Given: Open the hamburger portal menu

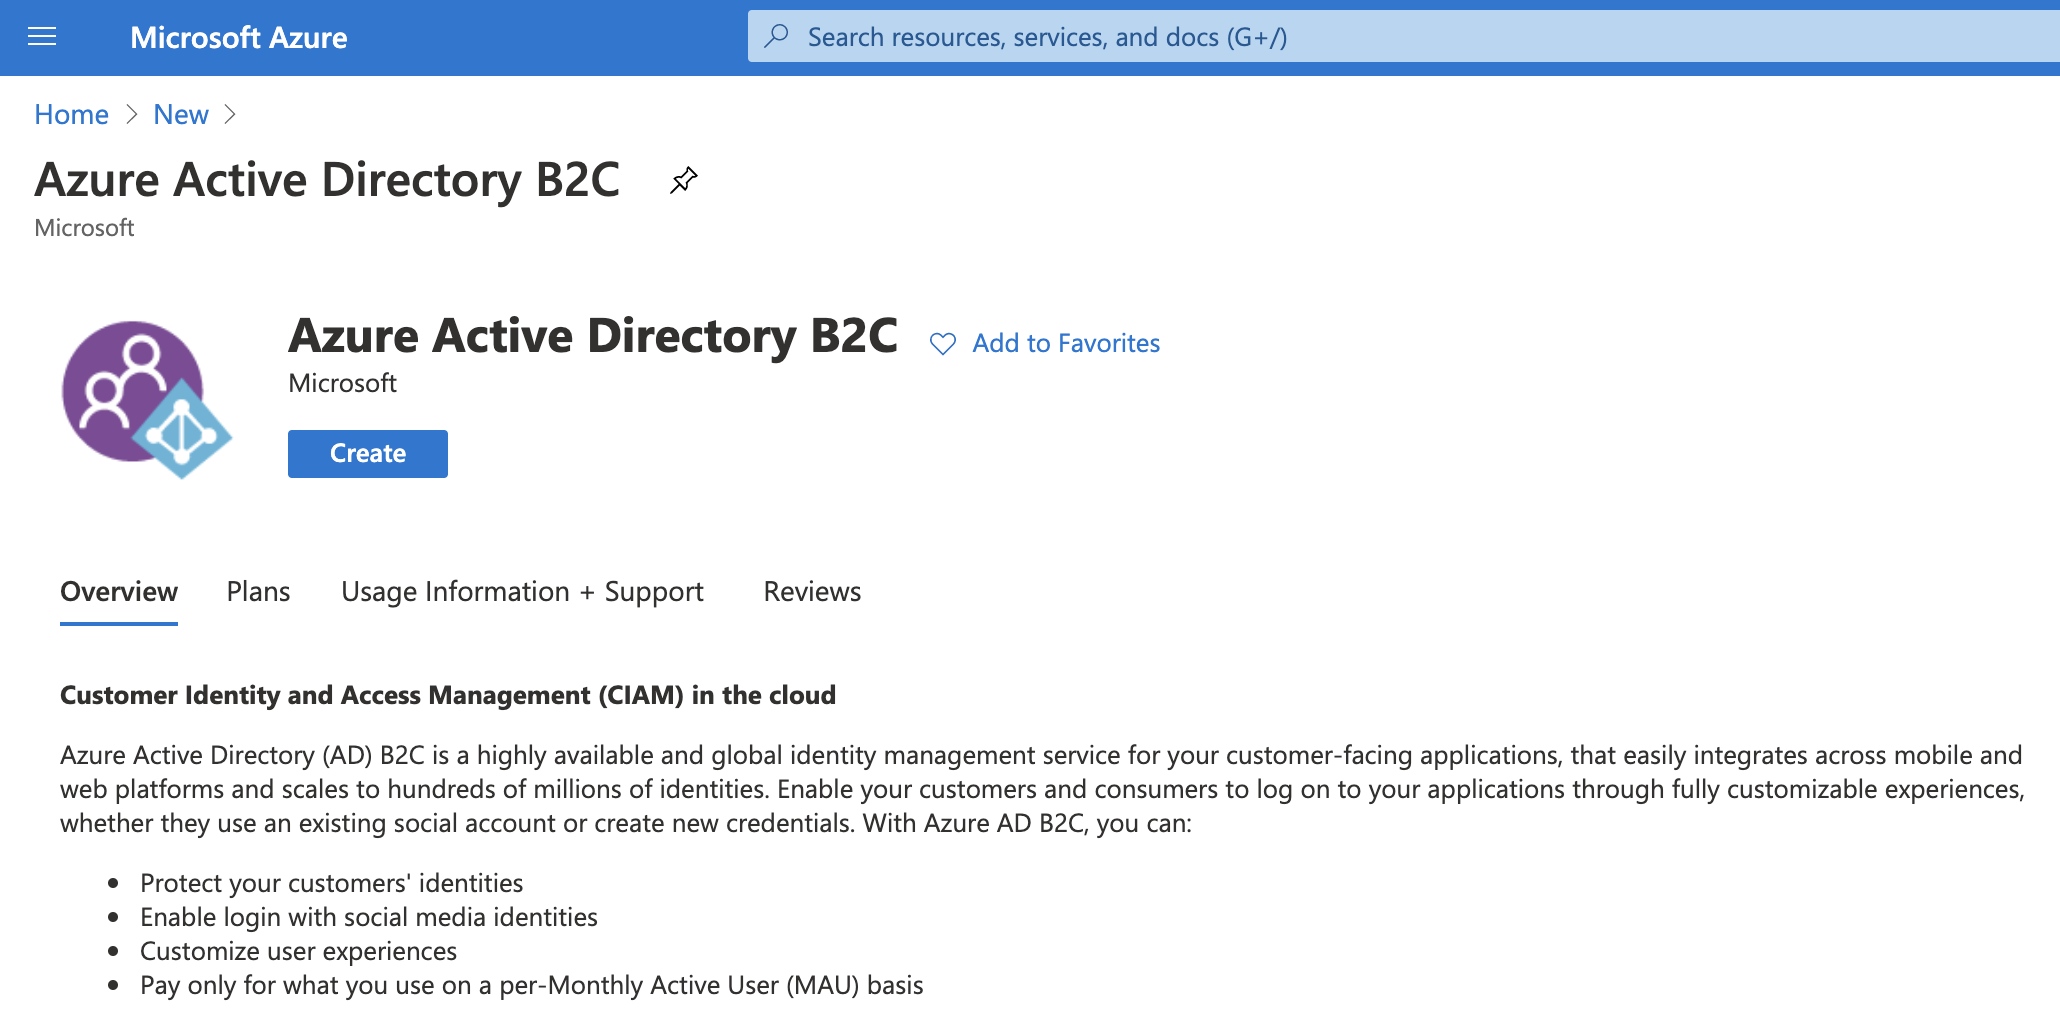Looking at the screenshot, I should pyautogui.click(x=42, y=38).
